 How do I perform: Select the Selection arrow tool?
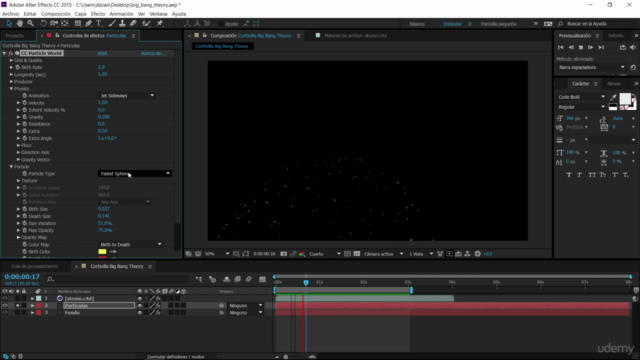(9, 24)
